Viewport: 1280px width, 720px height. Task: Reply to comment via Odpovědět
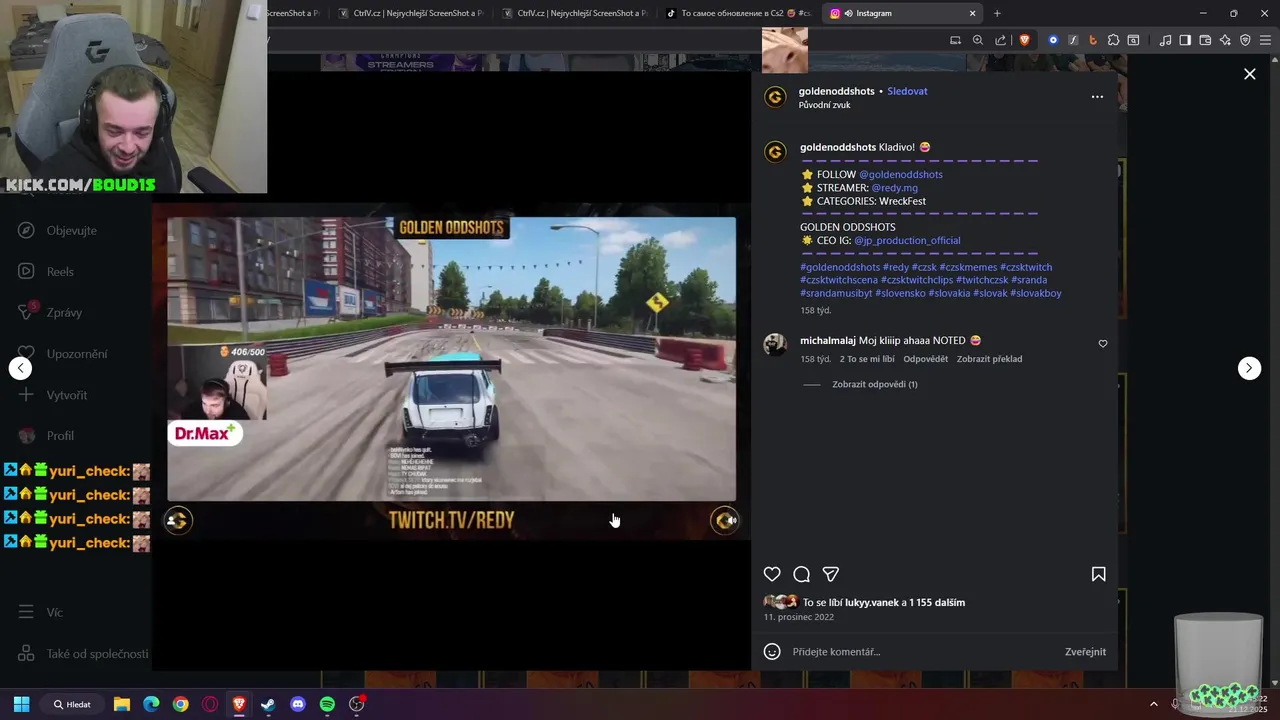pos(925,359)
